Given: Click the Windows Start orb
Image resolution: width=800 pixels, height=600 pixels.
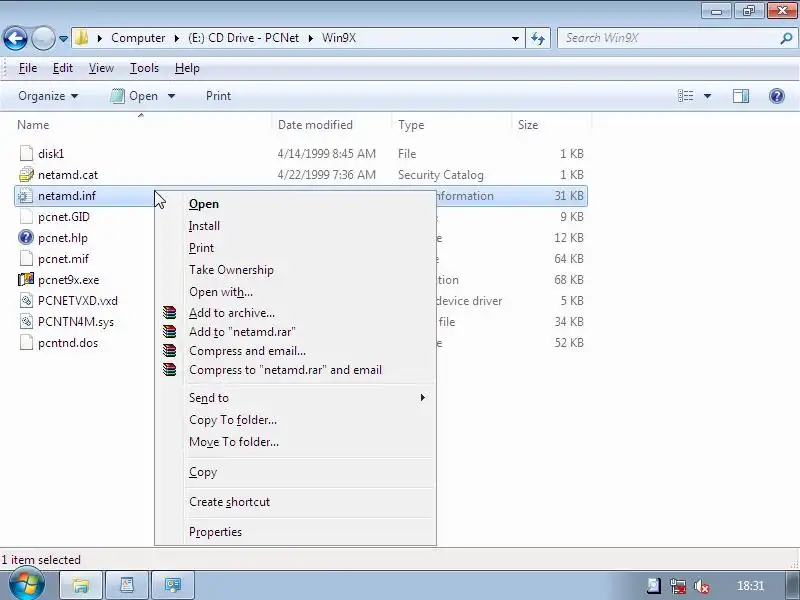Looking at the screenshot, I should (x=27, y=584).
